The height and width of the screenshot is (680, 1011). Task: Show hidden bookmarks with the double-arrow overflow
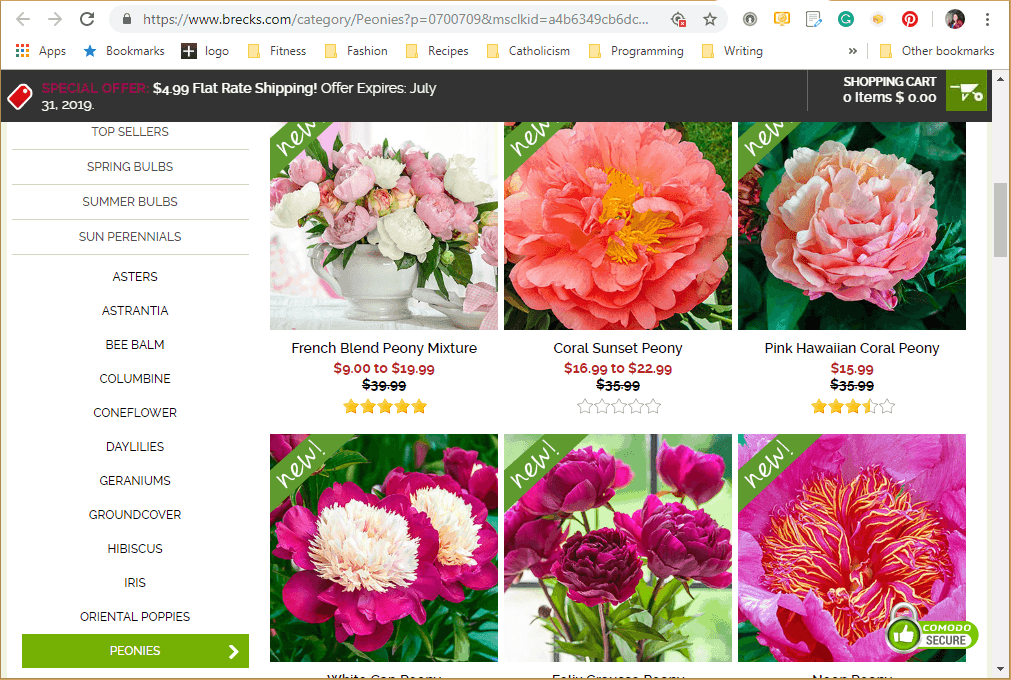pos(852,50)
